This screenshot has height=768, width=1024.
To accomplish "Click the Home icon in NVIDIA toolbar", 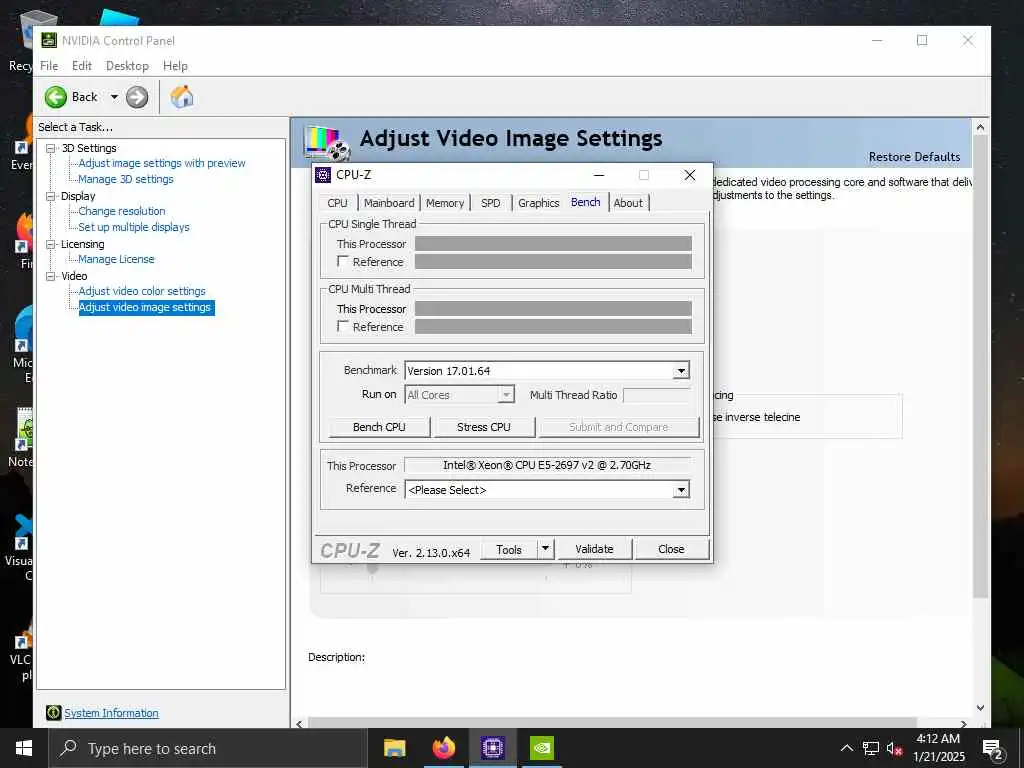I will click(x=182, y=97).
